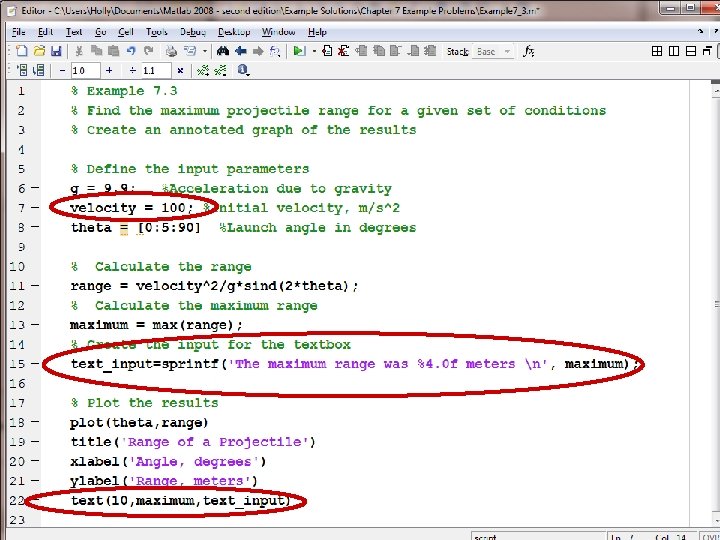Toggle breakpoint at line 19 dash

(x=35, y=441)
